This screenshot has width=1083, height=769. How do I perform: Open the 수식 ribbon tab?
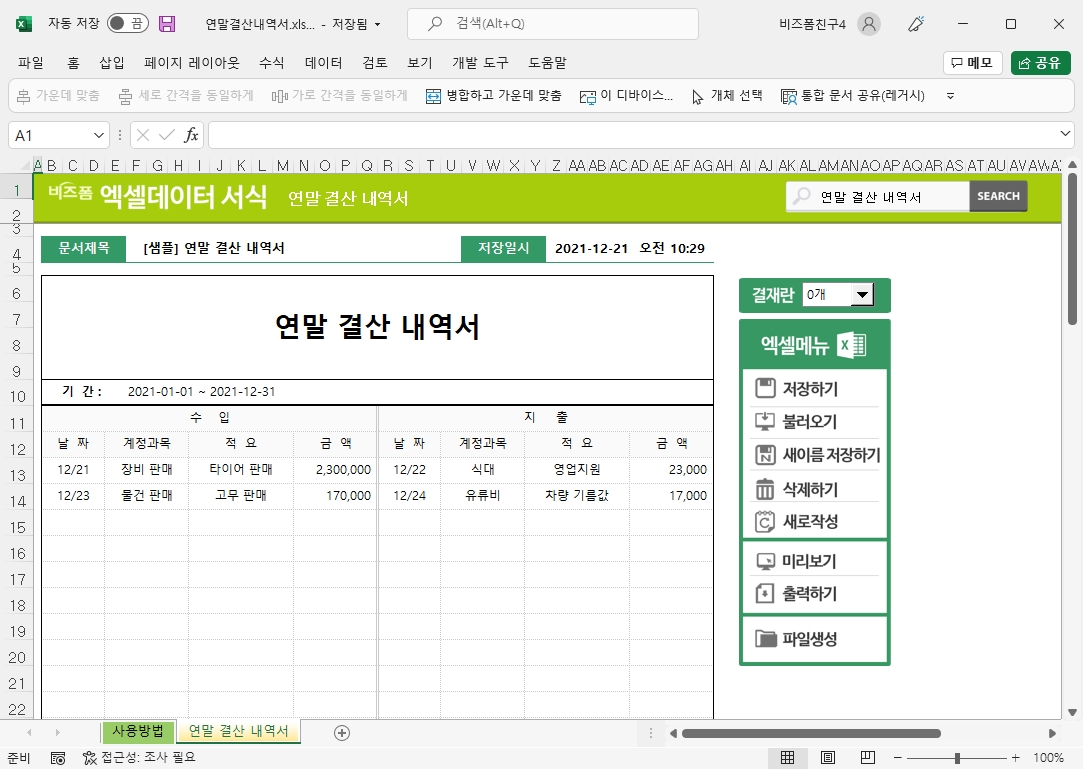(x=271, y=63)
